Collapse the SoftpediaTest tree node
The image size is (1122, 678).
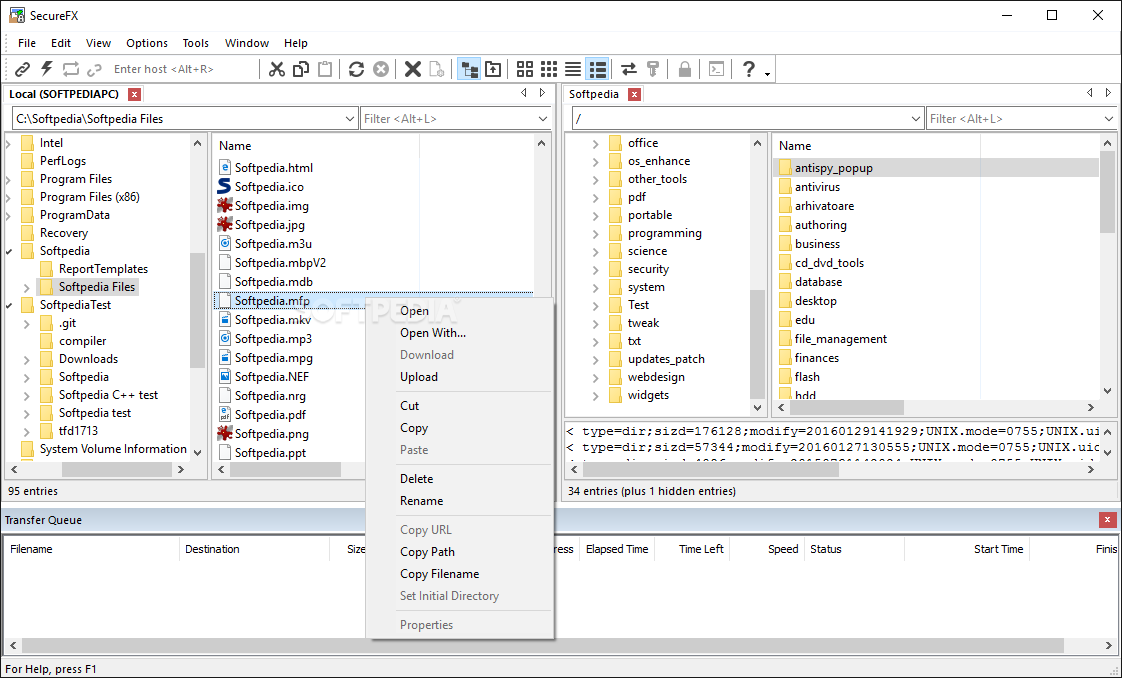pos(9,305)
